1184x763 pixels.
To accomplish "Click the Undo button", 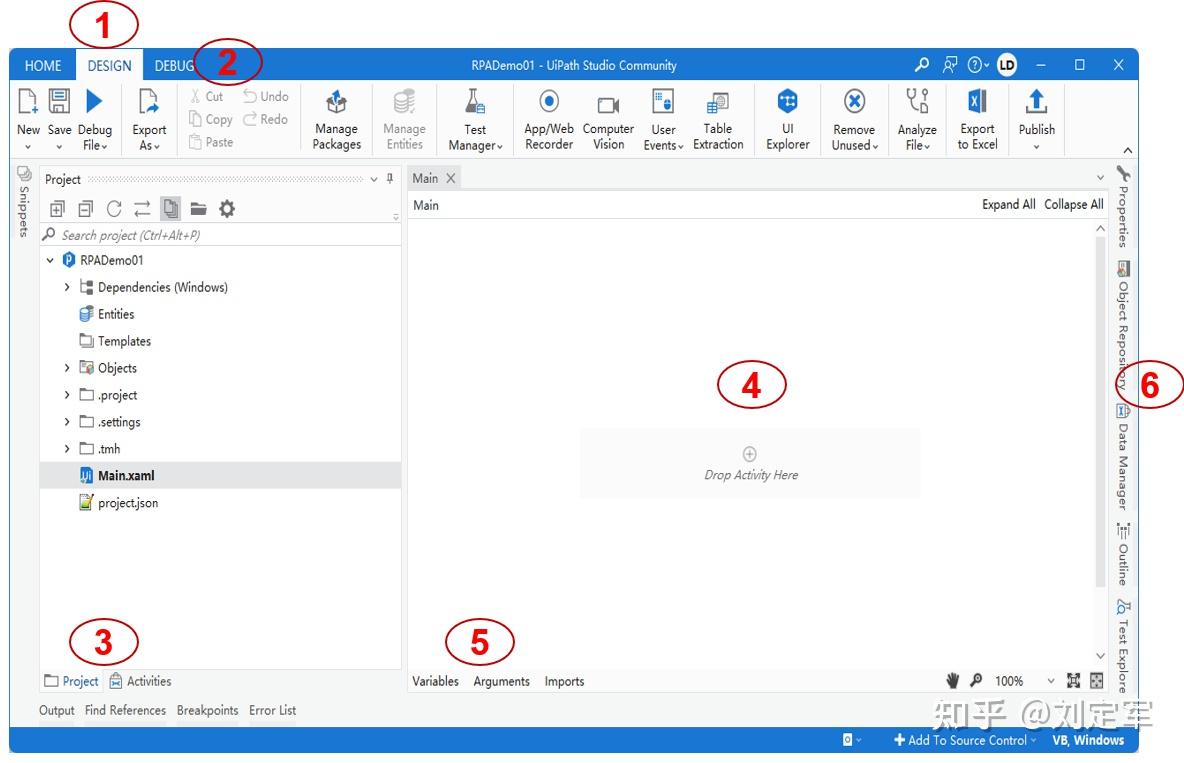I will tap(266, 96).
